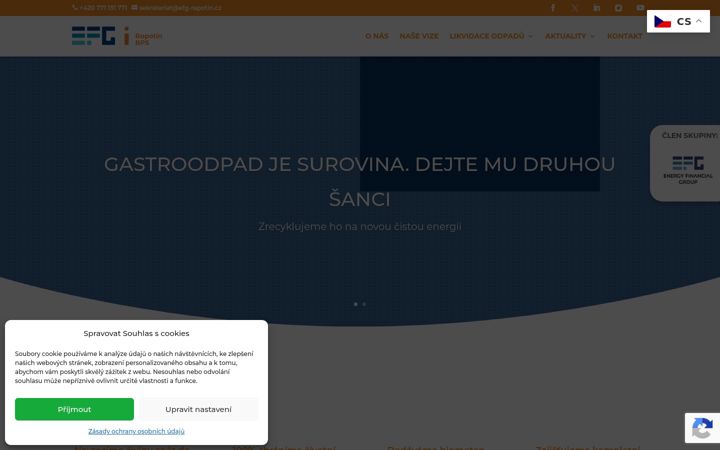The image size is (720, 450).
Task: Open the X (Twitter) social icon
Action: [575, 8]
